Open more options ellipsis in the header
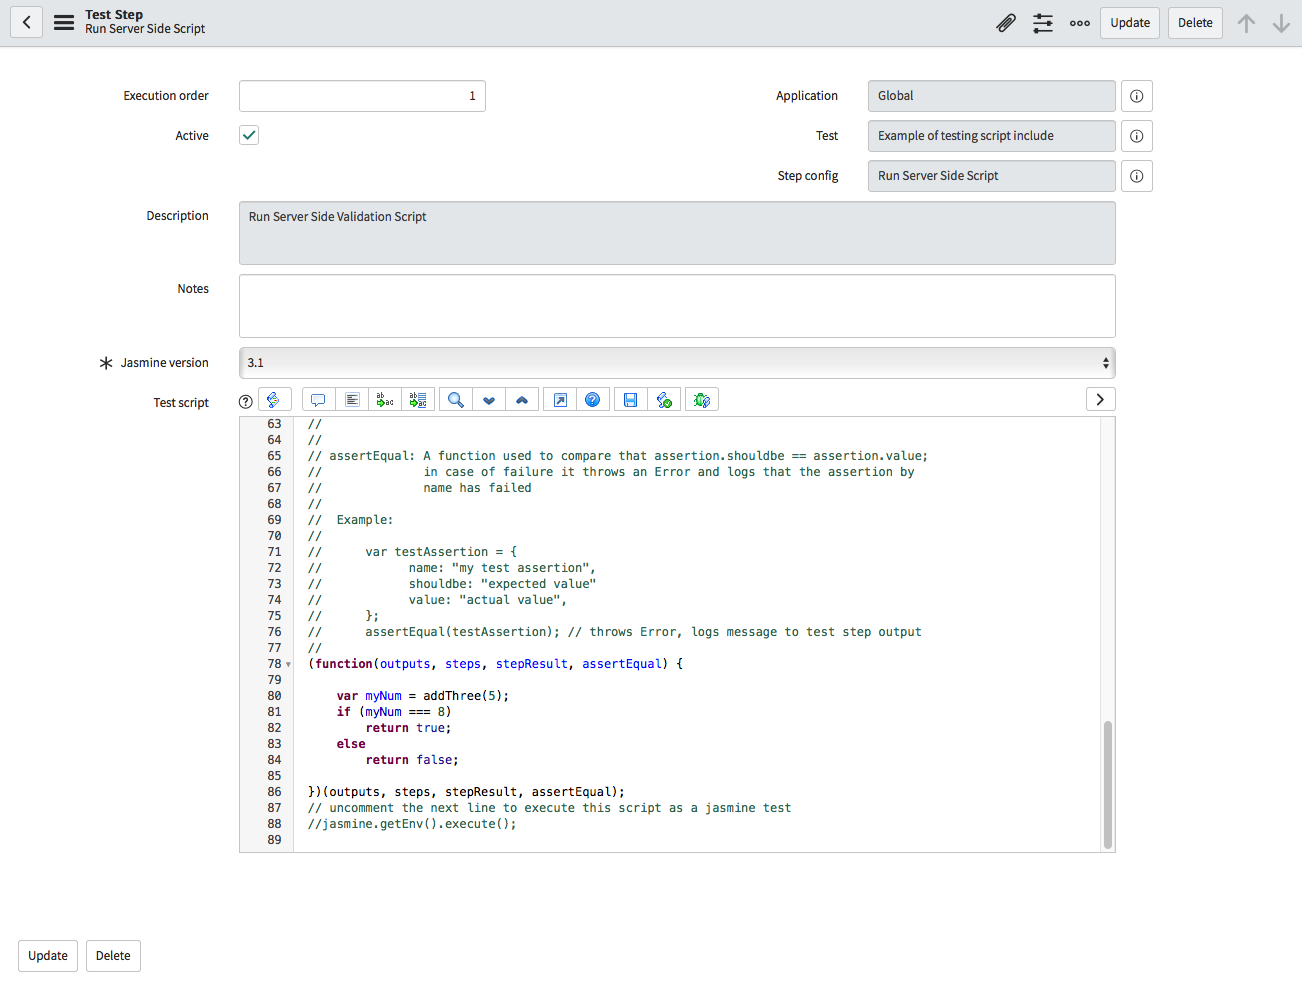The image size is (1302, 983). [x=1080, y=23]
